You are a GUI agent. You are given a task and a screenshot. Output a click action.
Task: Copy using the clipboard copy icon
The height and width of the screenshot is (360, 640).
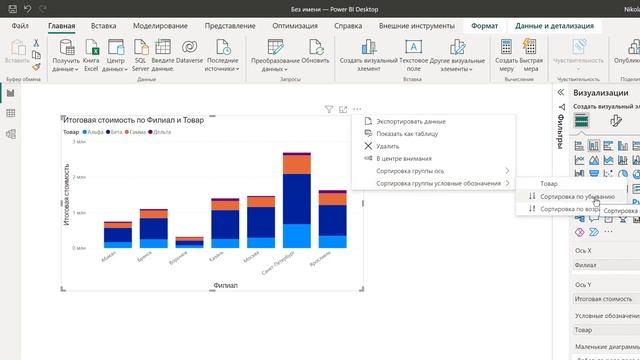pyautogui.click(x=36, y=55)
